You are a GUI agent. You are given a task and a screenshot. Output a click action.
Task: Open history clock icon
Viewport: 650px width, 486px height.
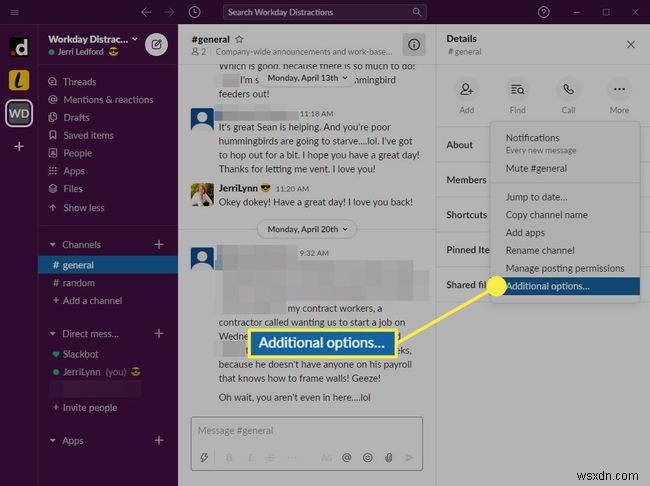[x=194, y=12]
